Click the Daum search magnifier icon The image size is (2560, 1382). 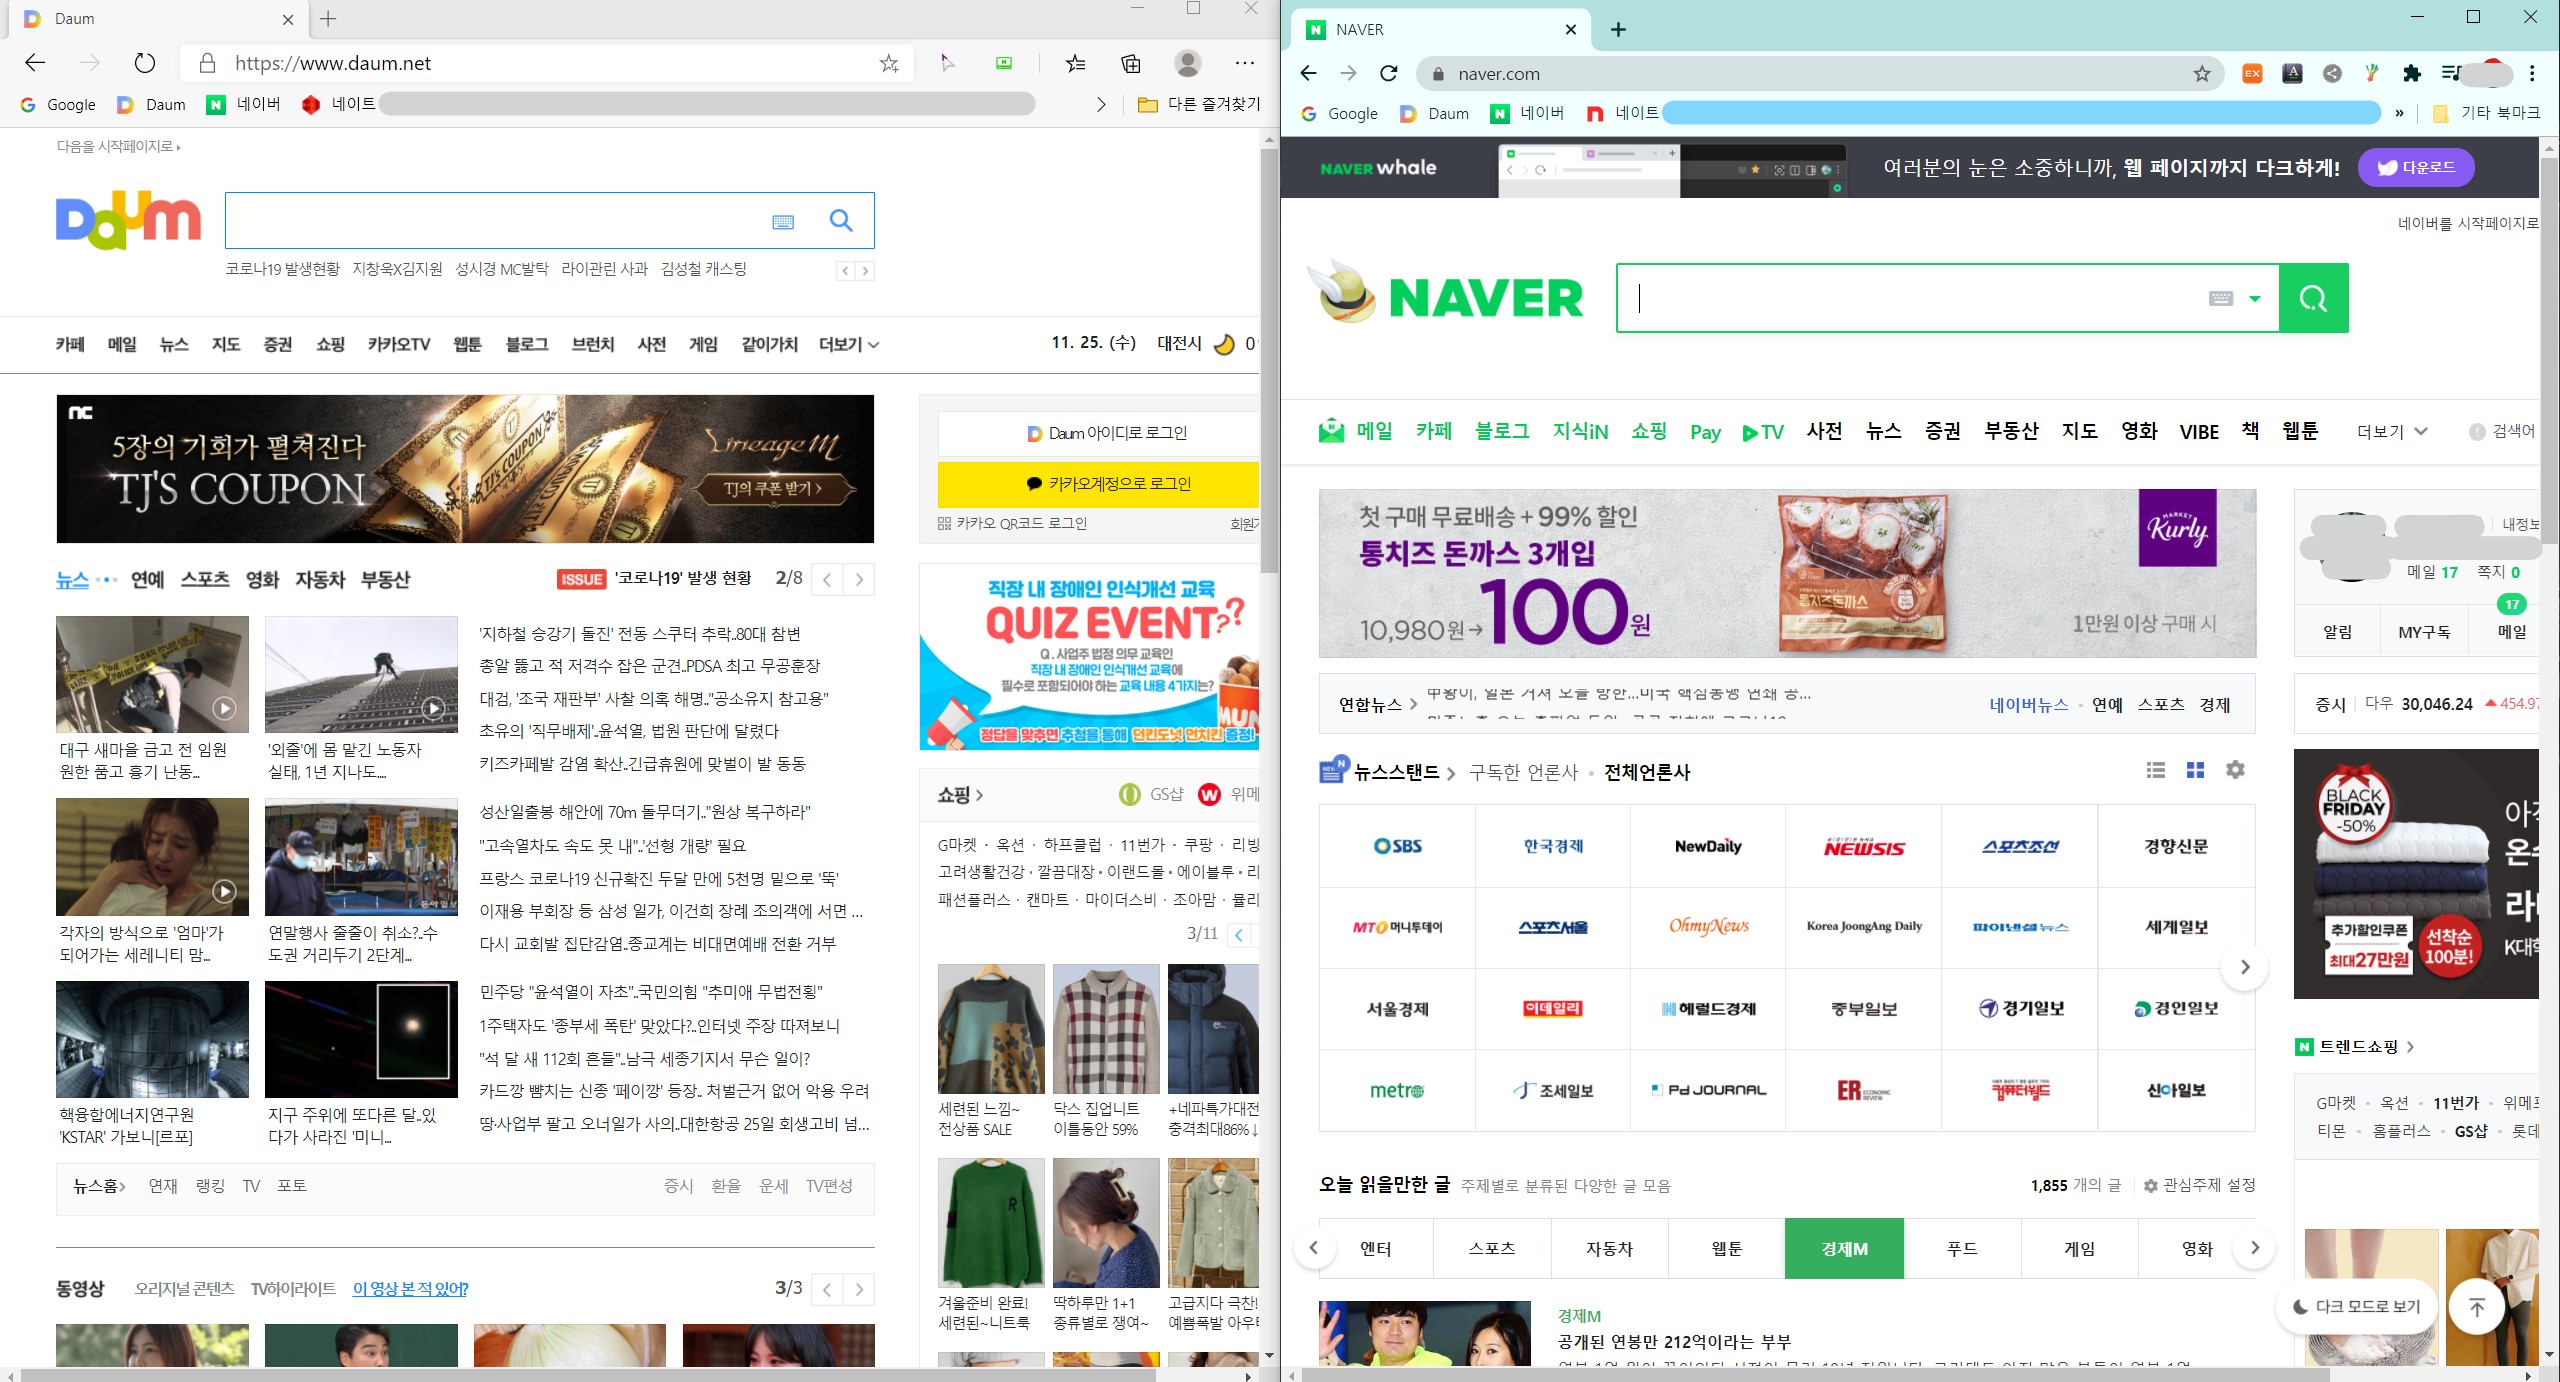[x=841, y=221]
